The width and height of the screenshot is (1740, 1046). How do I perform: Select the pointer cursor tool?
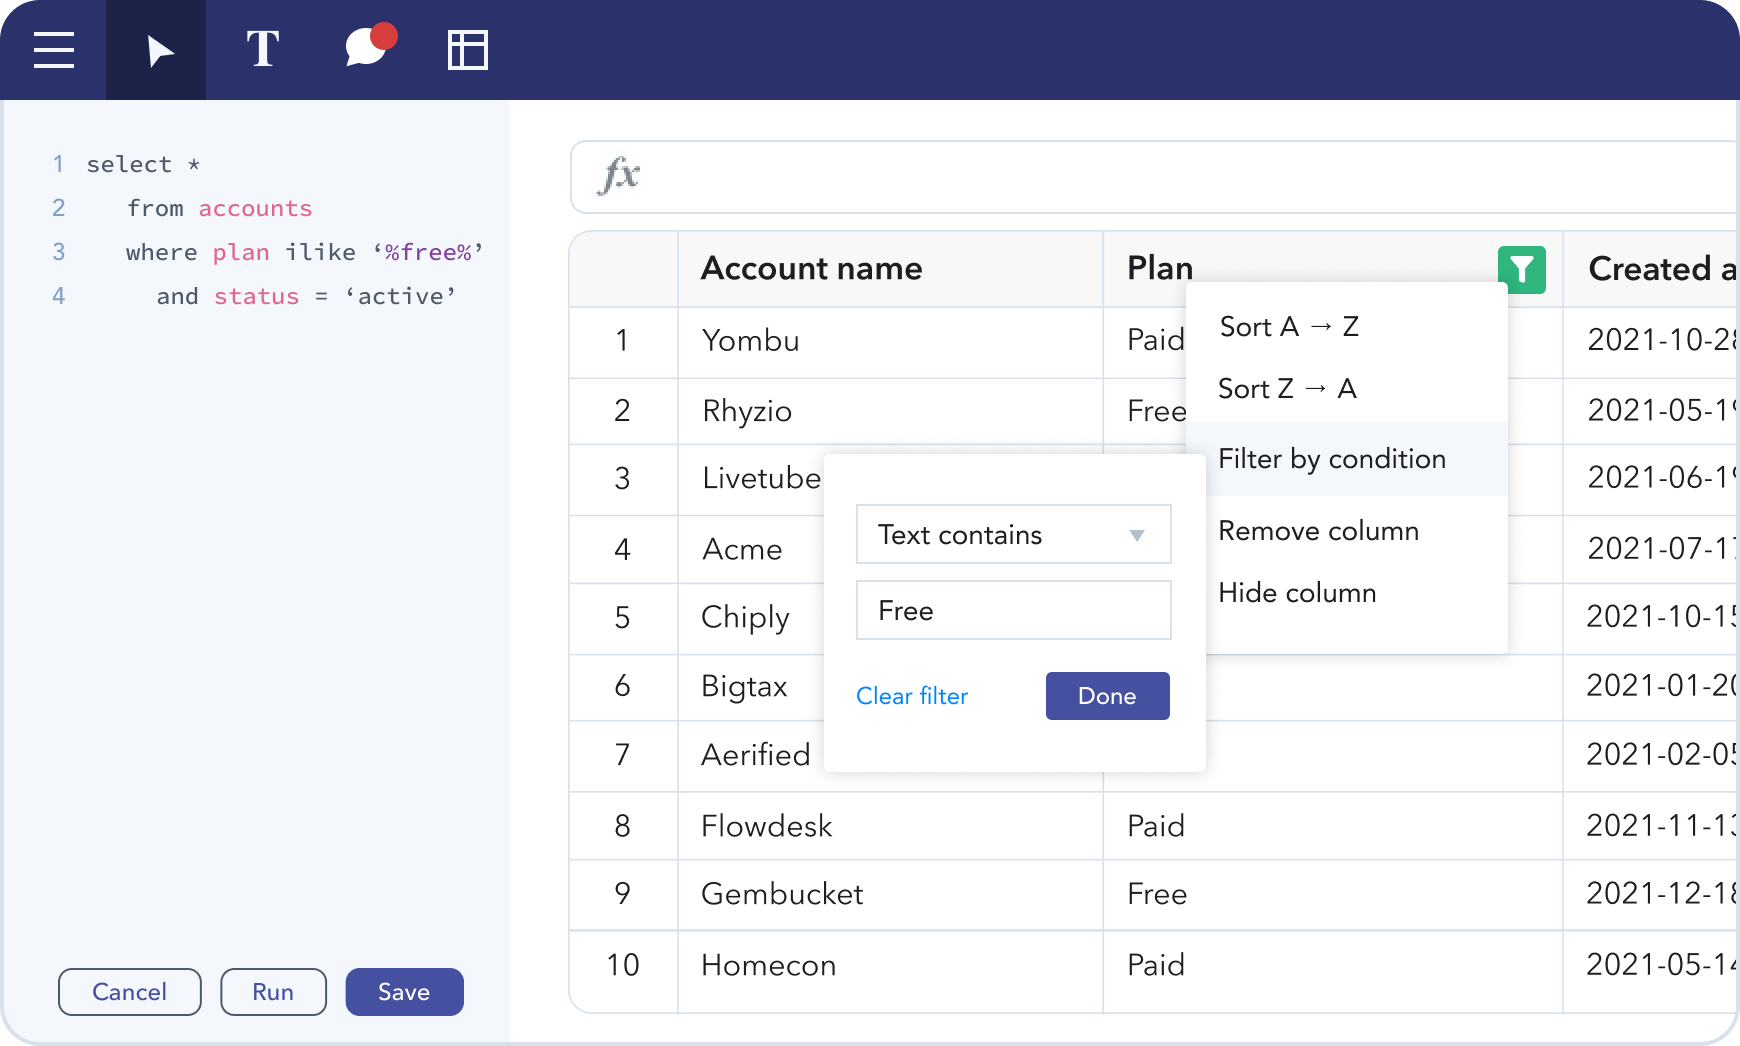[x=157, y=50]
